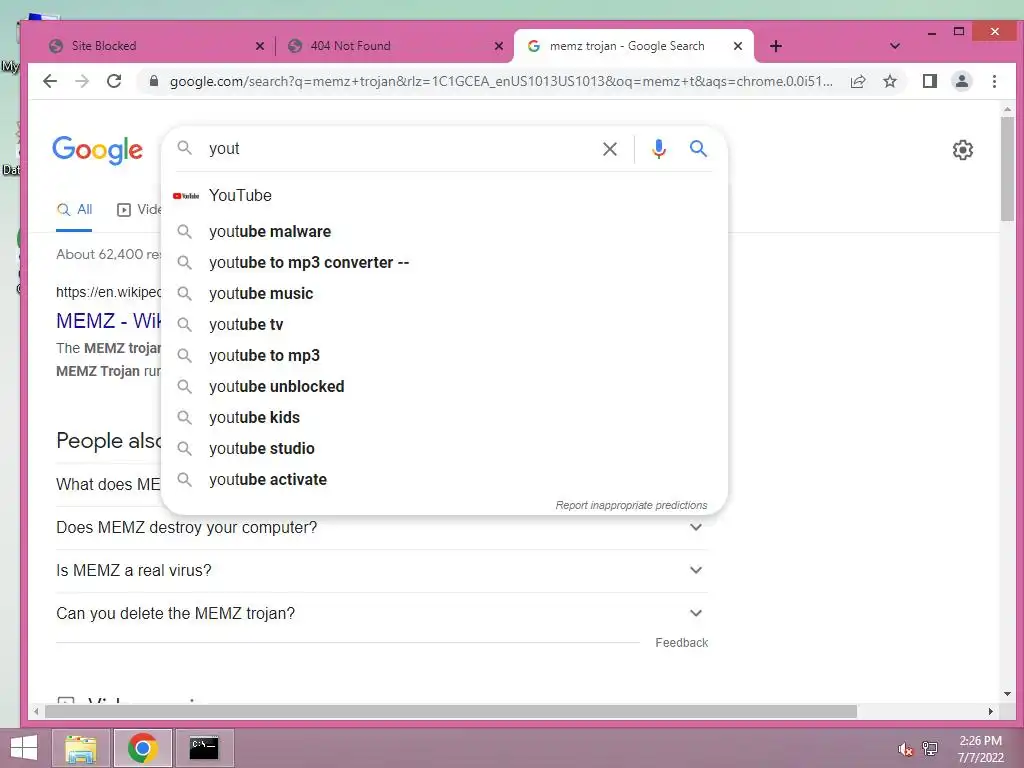This screenshot has height=768, width=1024.
Task: Bookmark this page with the star
Action: (x=890, y=82)
